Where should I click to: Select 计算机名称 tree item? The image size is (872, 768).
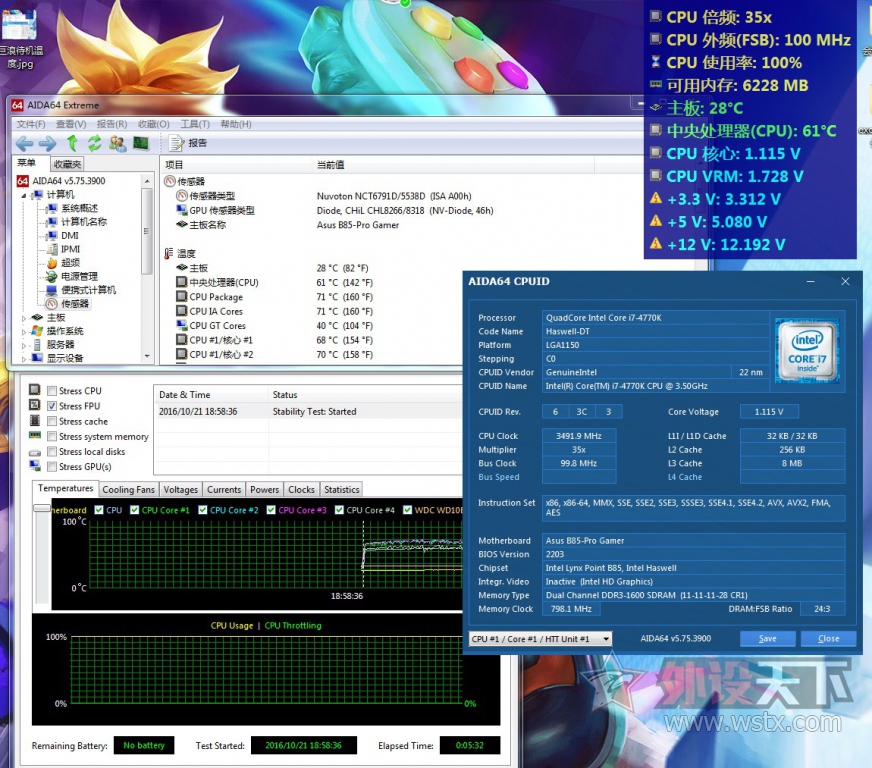point(83,221)
